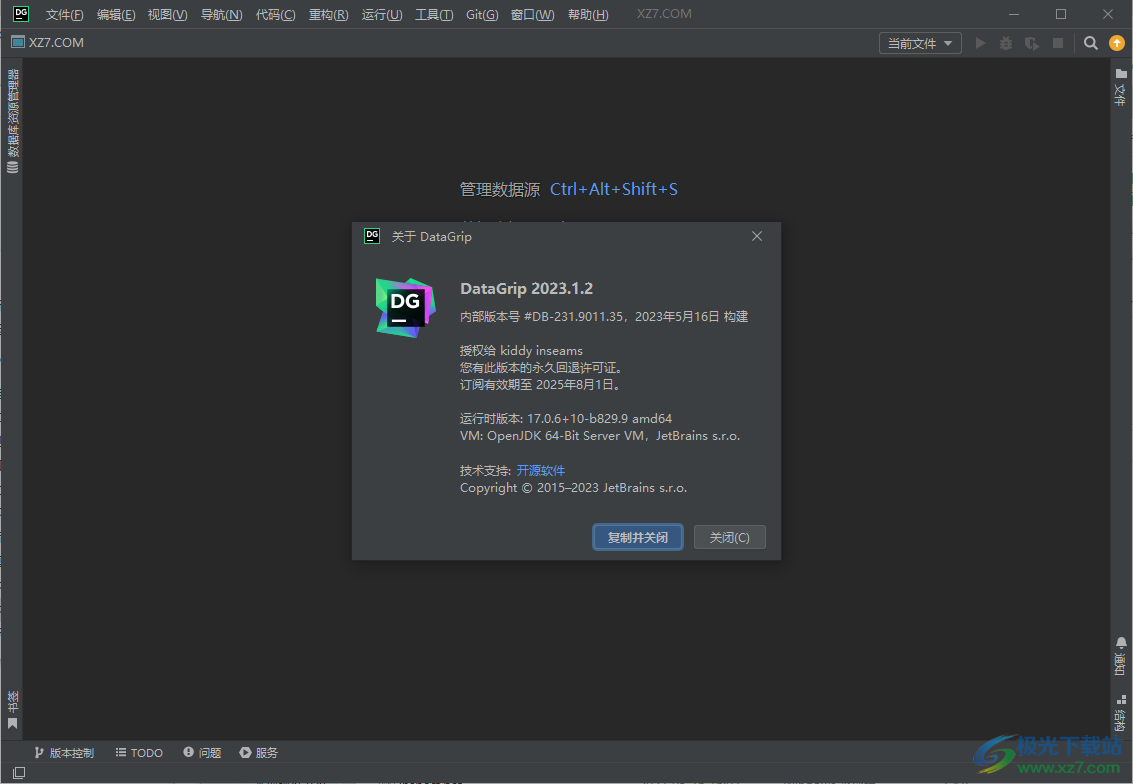
Task: Open the 问题 problems tool window
Action: pos(202,753)
